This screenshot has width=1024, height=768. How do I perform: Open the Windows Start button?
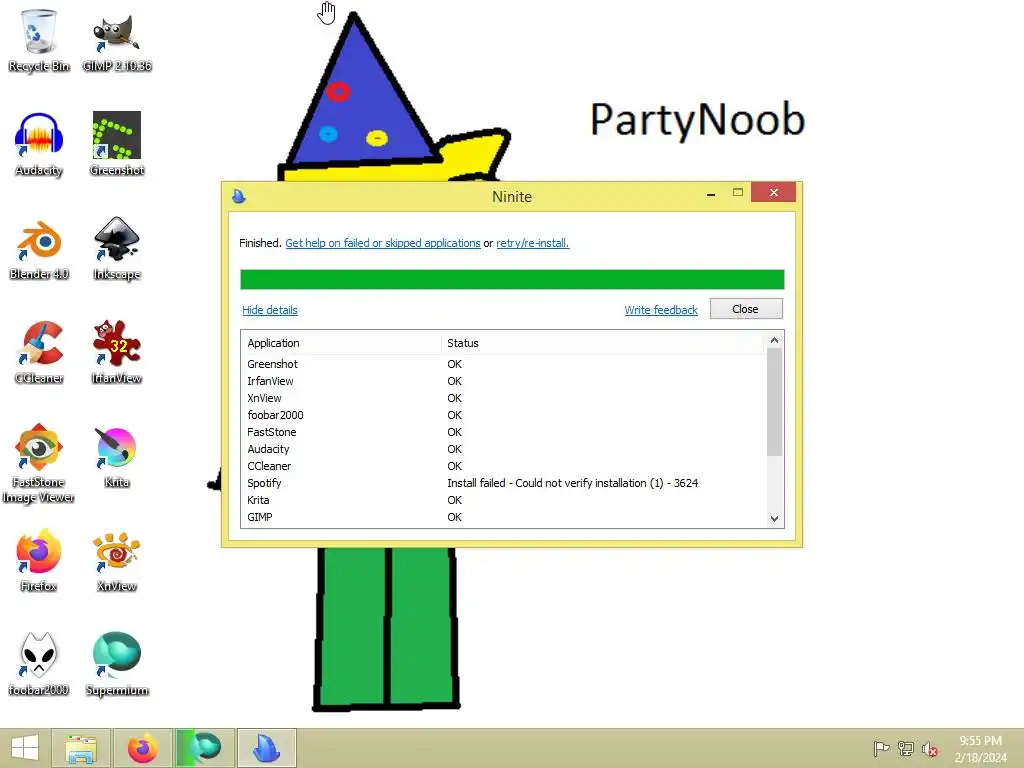coord(25,748)
